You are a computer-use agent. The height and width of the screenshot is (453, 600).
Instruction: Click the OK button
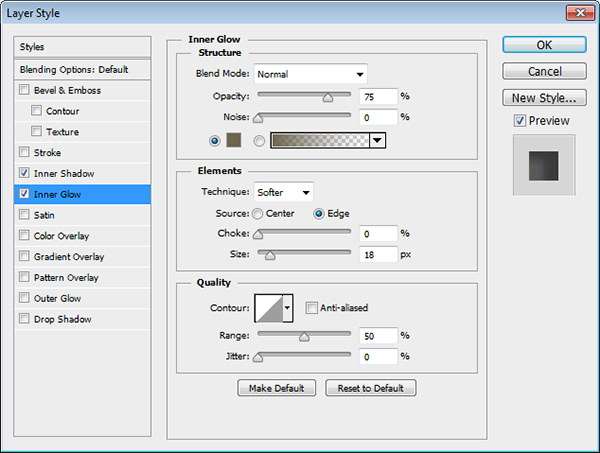(x=543, y=45)
